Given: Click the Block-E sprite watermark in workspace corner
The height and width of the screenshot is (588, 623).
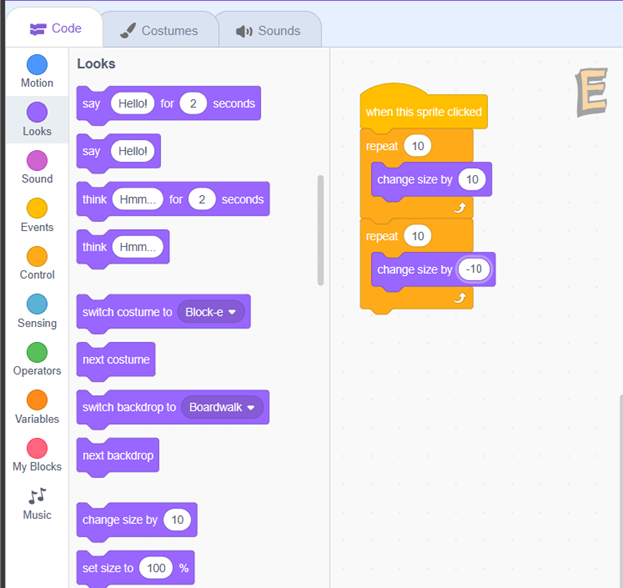Looking at the screenshot, I should pyautogui.click(x=592, y=92).
